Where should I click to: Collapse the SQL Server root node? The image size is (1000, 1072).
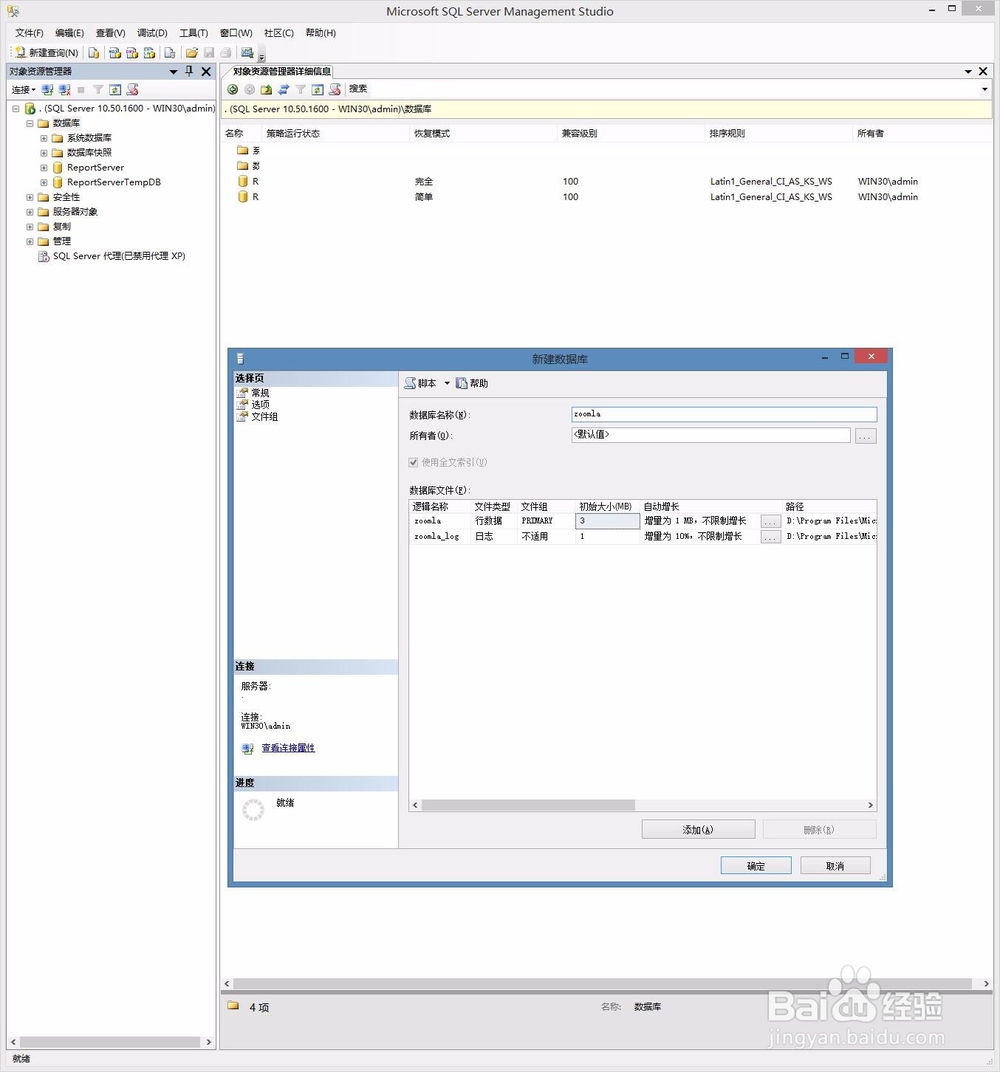pyautogui.click(x=16, y=108)
